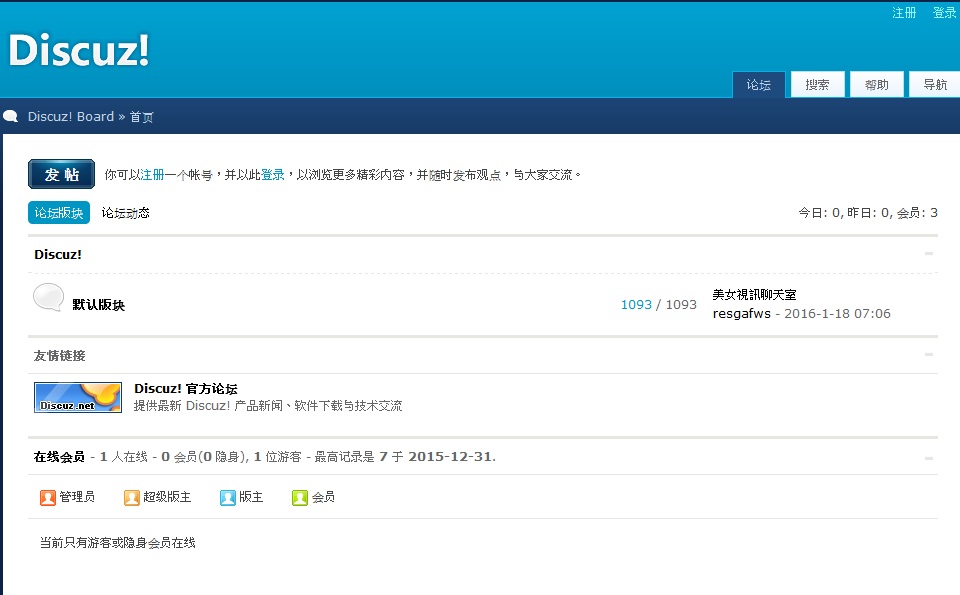The height and width of the screenshot is (595, 960).
Task: Click the blue 1093 topic count
Action: coord(636,304)
